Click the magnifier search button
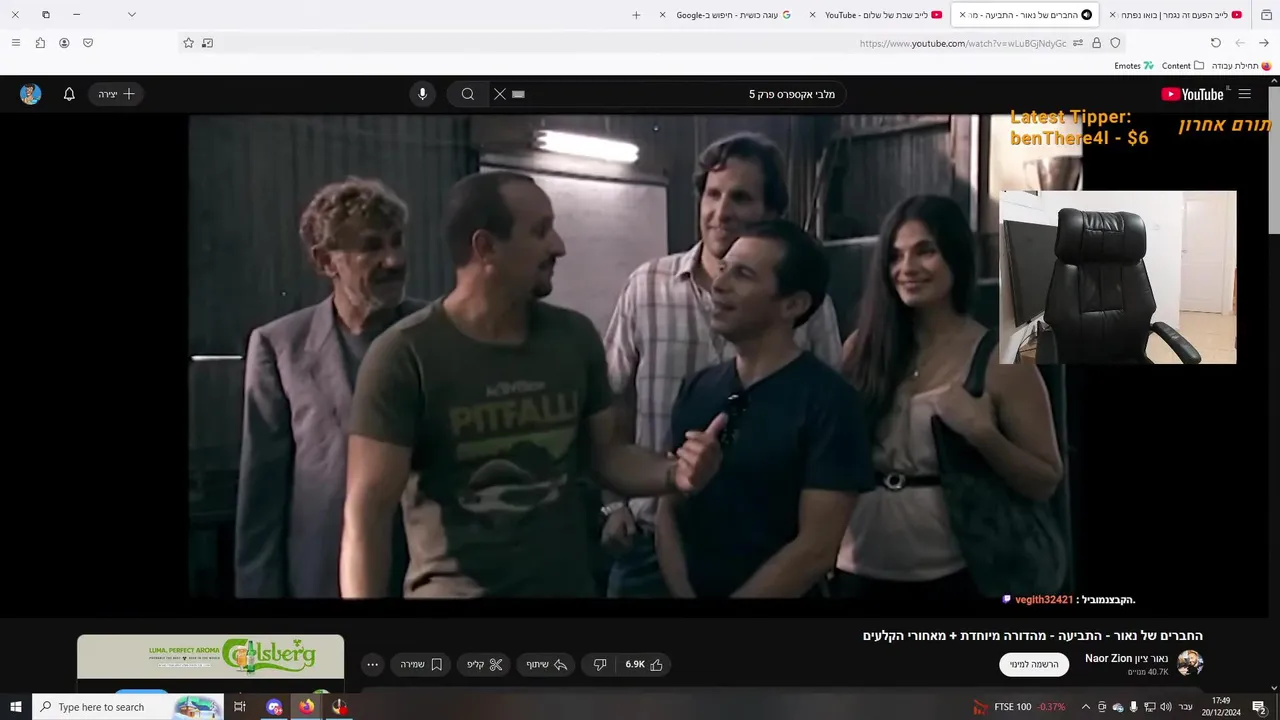This screenshot has height=720, width=1280. [467, 94]
